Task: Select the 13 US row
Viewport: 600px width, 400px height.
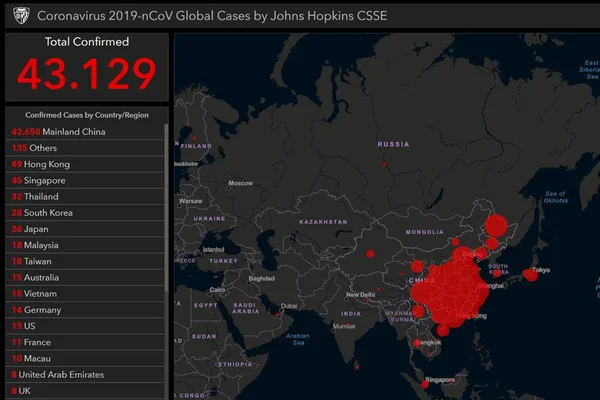Action: (x=85, y=326)
